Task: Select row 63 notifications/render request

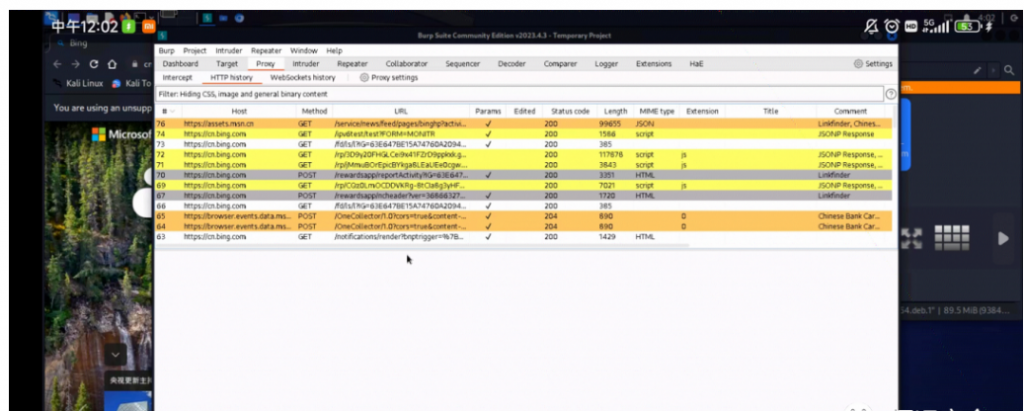Action: (x=523, y=237)
